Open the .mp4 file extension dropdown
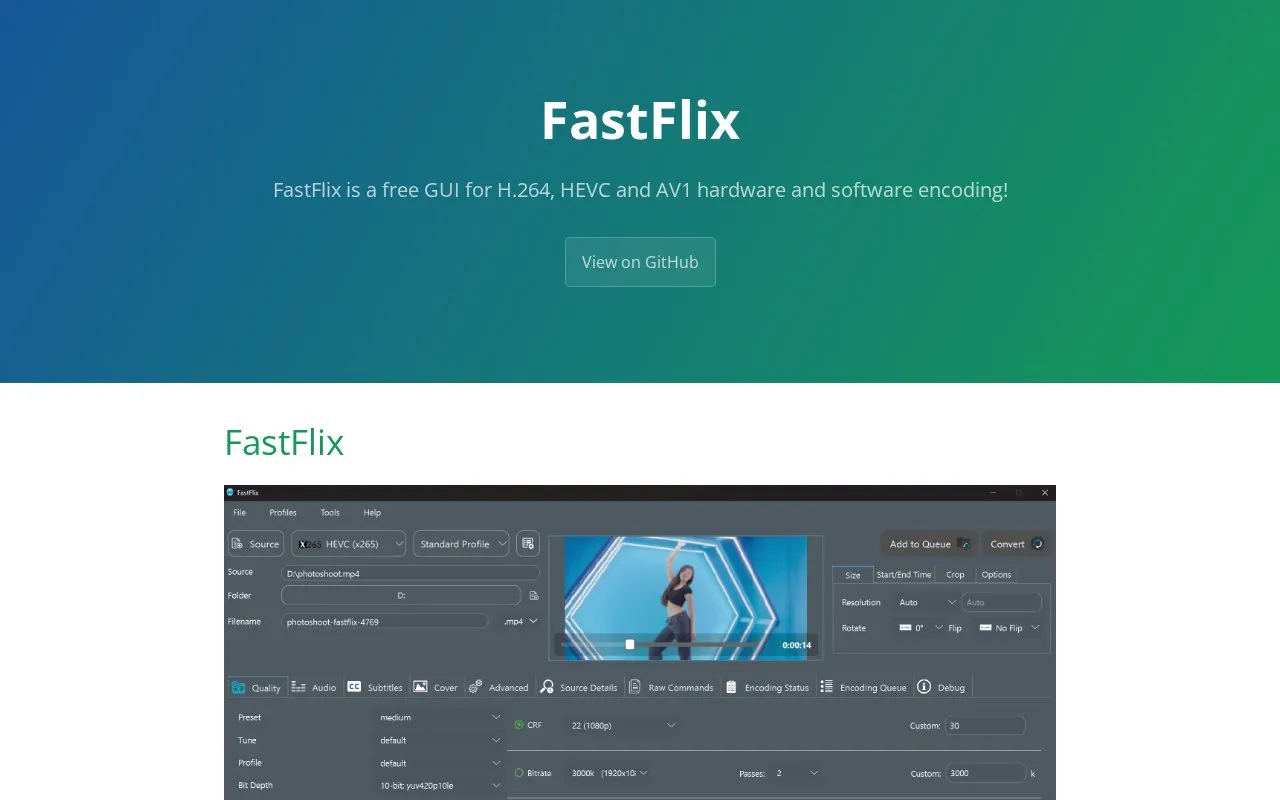The image size is (1280, 800). (x=520, y=621)
